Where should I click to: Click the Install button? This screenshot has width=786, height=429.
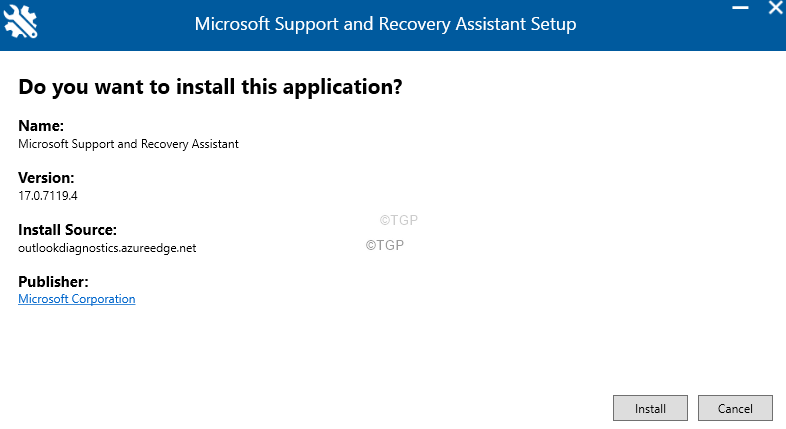pyautogui.click(x=650, y=408)
